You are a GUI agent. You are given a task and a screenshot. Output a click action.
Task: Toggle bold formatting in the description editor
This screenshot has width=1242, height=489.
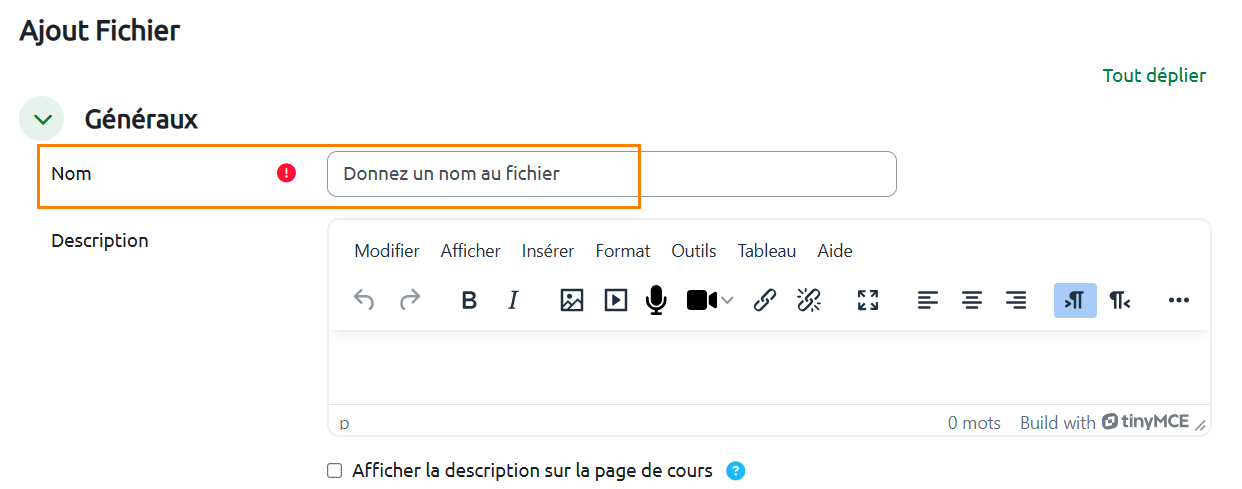(468, 300)
